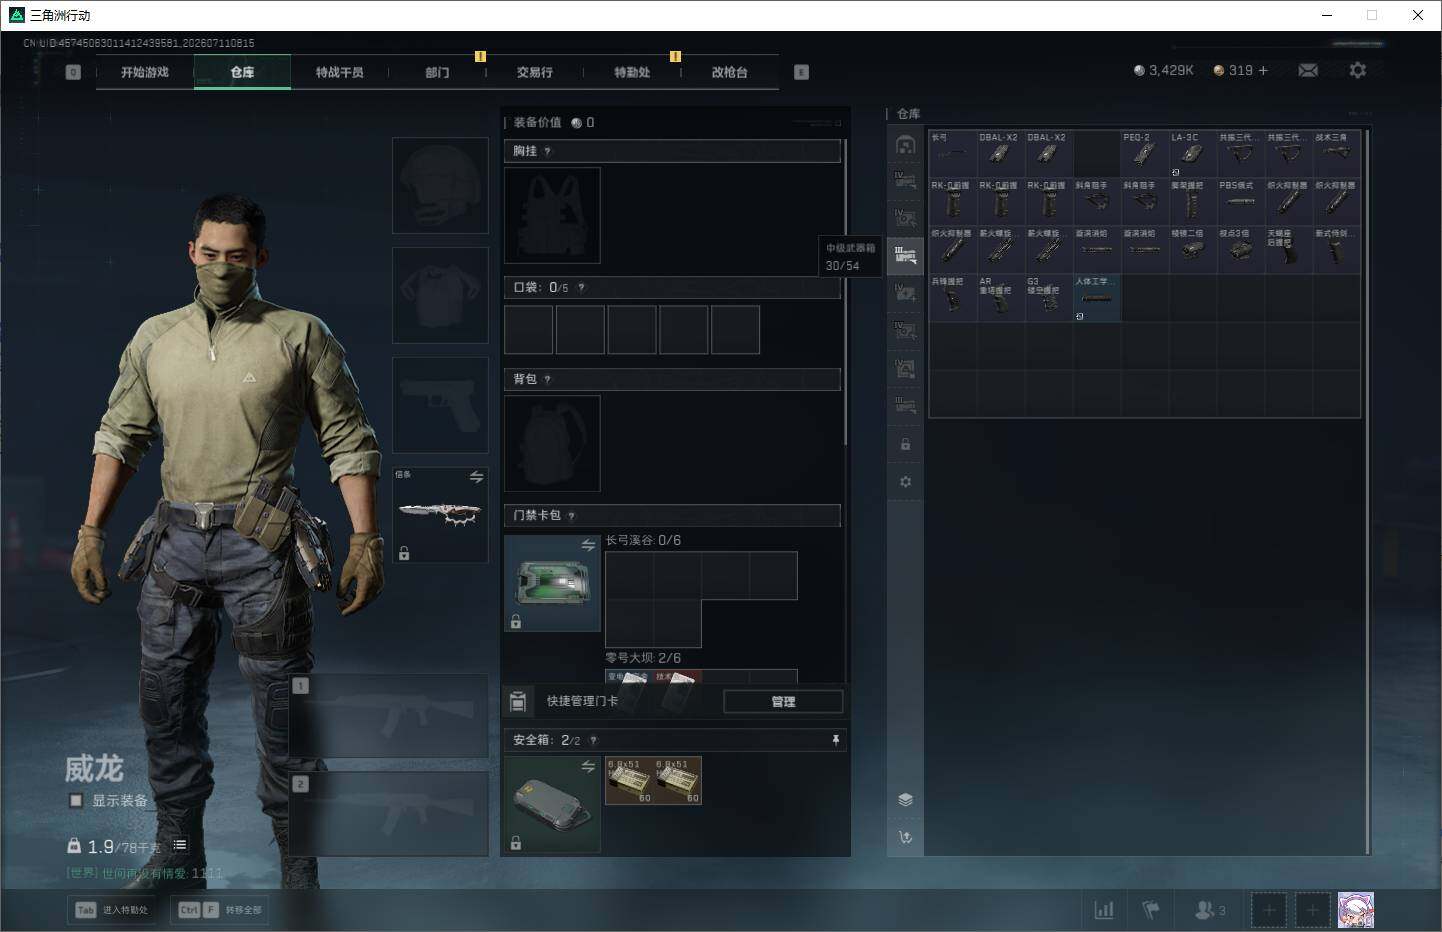Switch to the 特战干员 tab
This screenshot has height=932, width=1442.
coord(340,72)
